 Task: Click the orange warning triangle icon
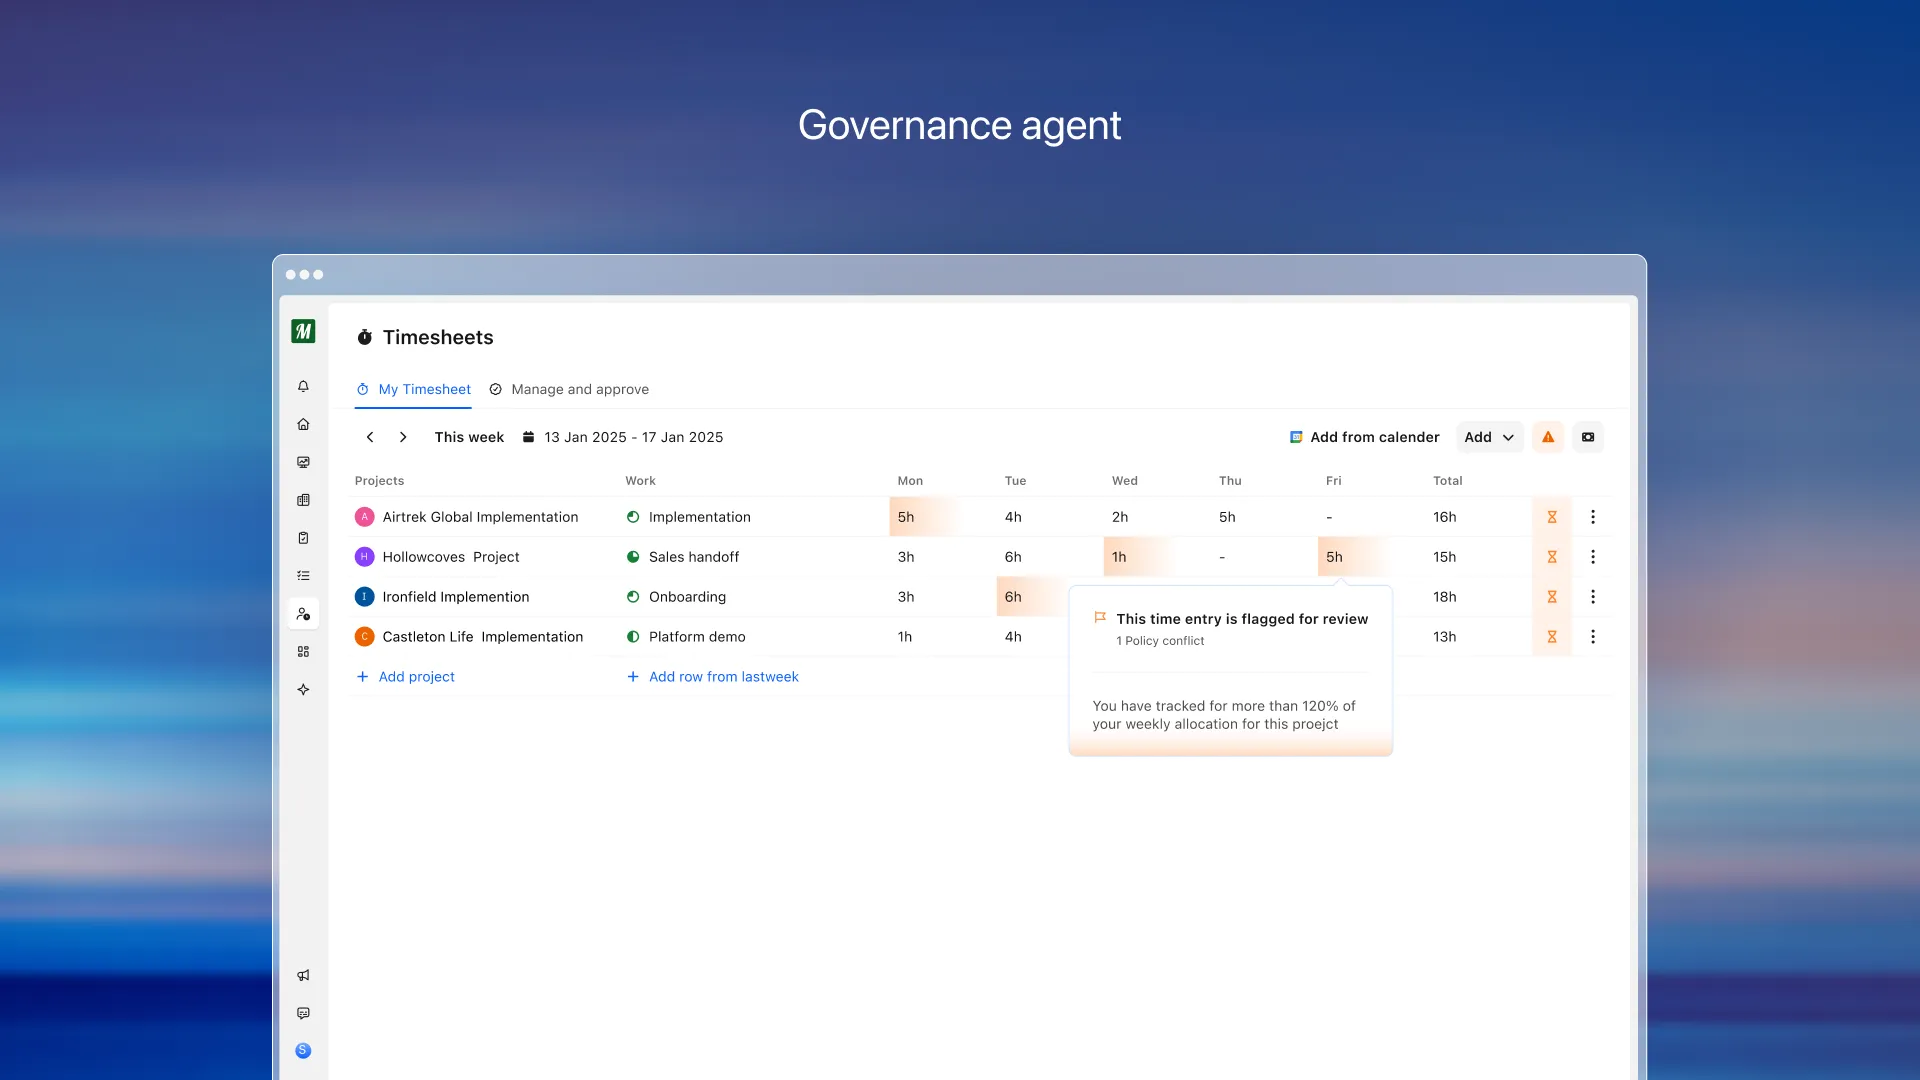(x=1548, y=437)
